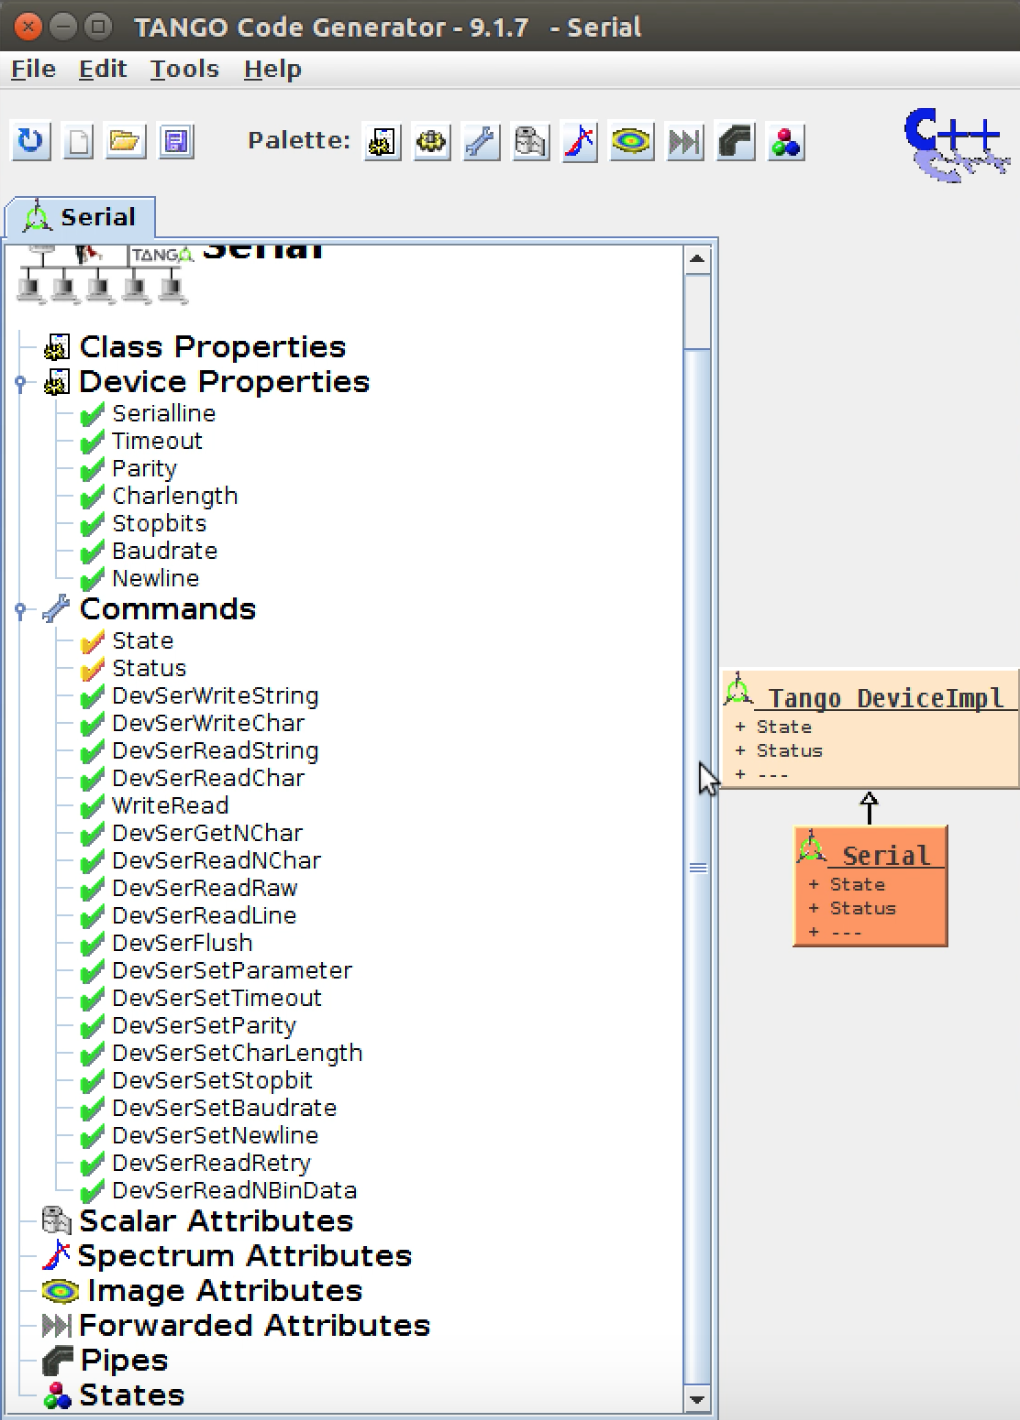Click the Image Attributes tree icon

[x=60, y=1291]
